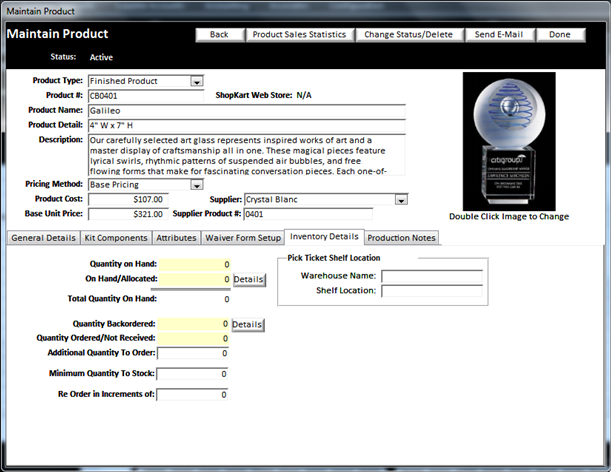Viewport: 611px width, 472px height.
Task: Click the Product Name field Galileo
Action: 247,111
